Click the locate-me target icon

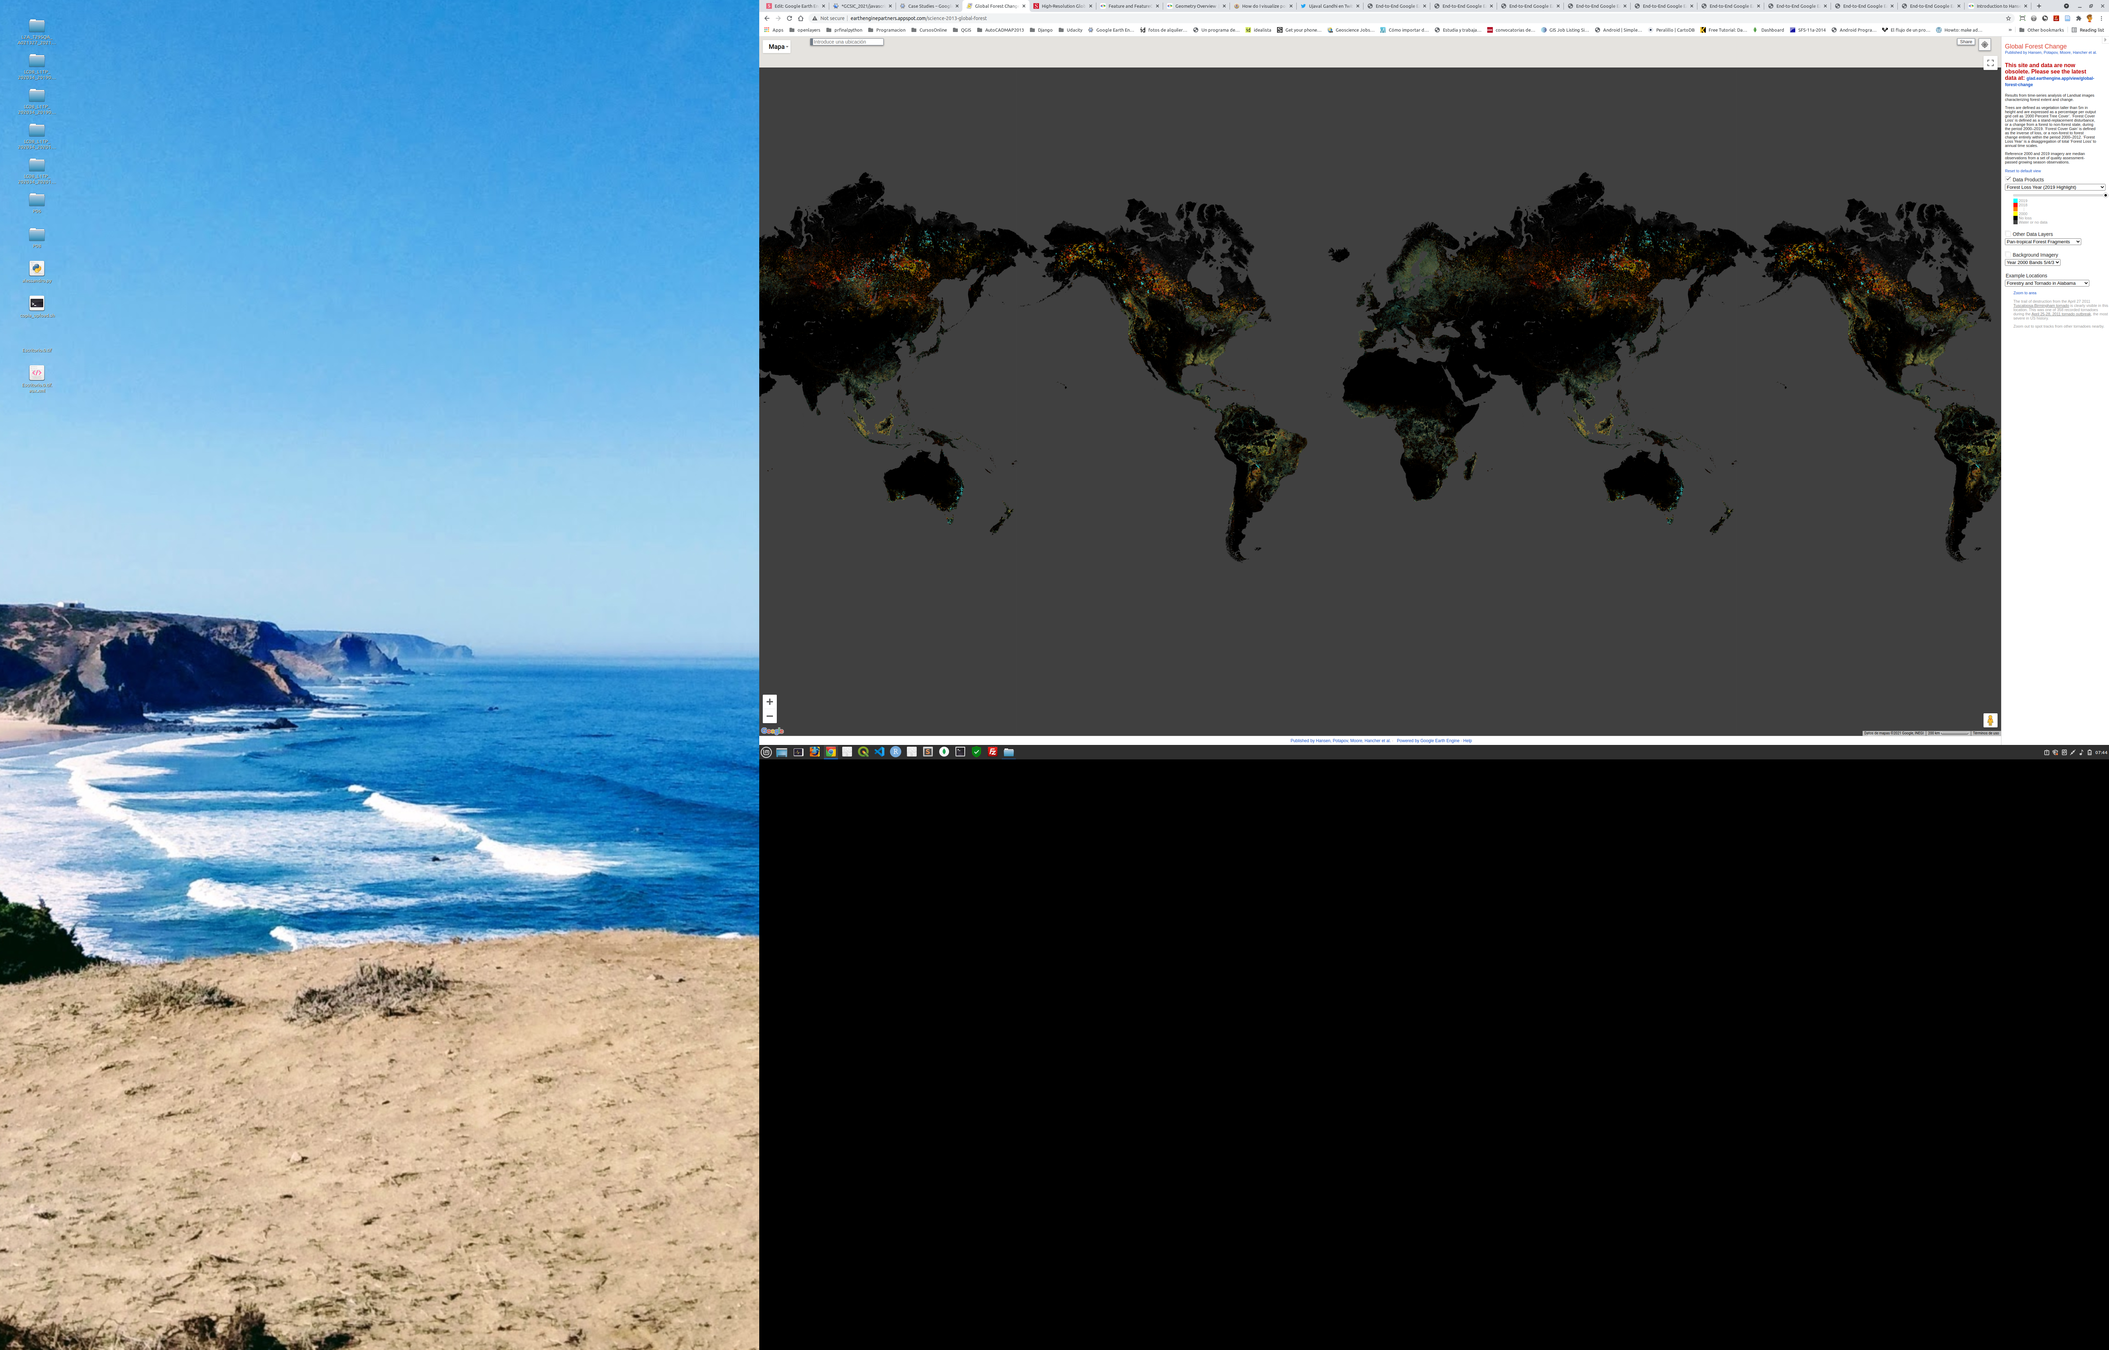pos(1985,44)
